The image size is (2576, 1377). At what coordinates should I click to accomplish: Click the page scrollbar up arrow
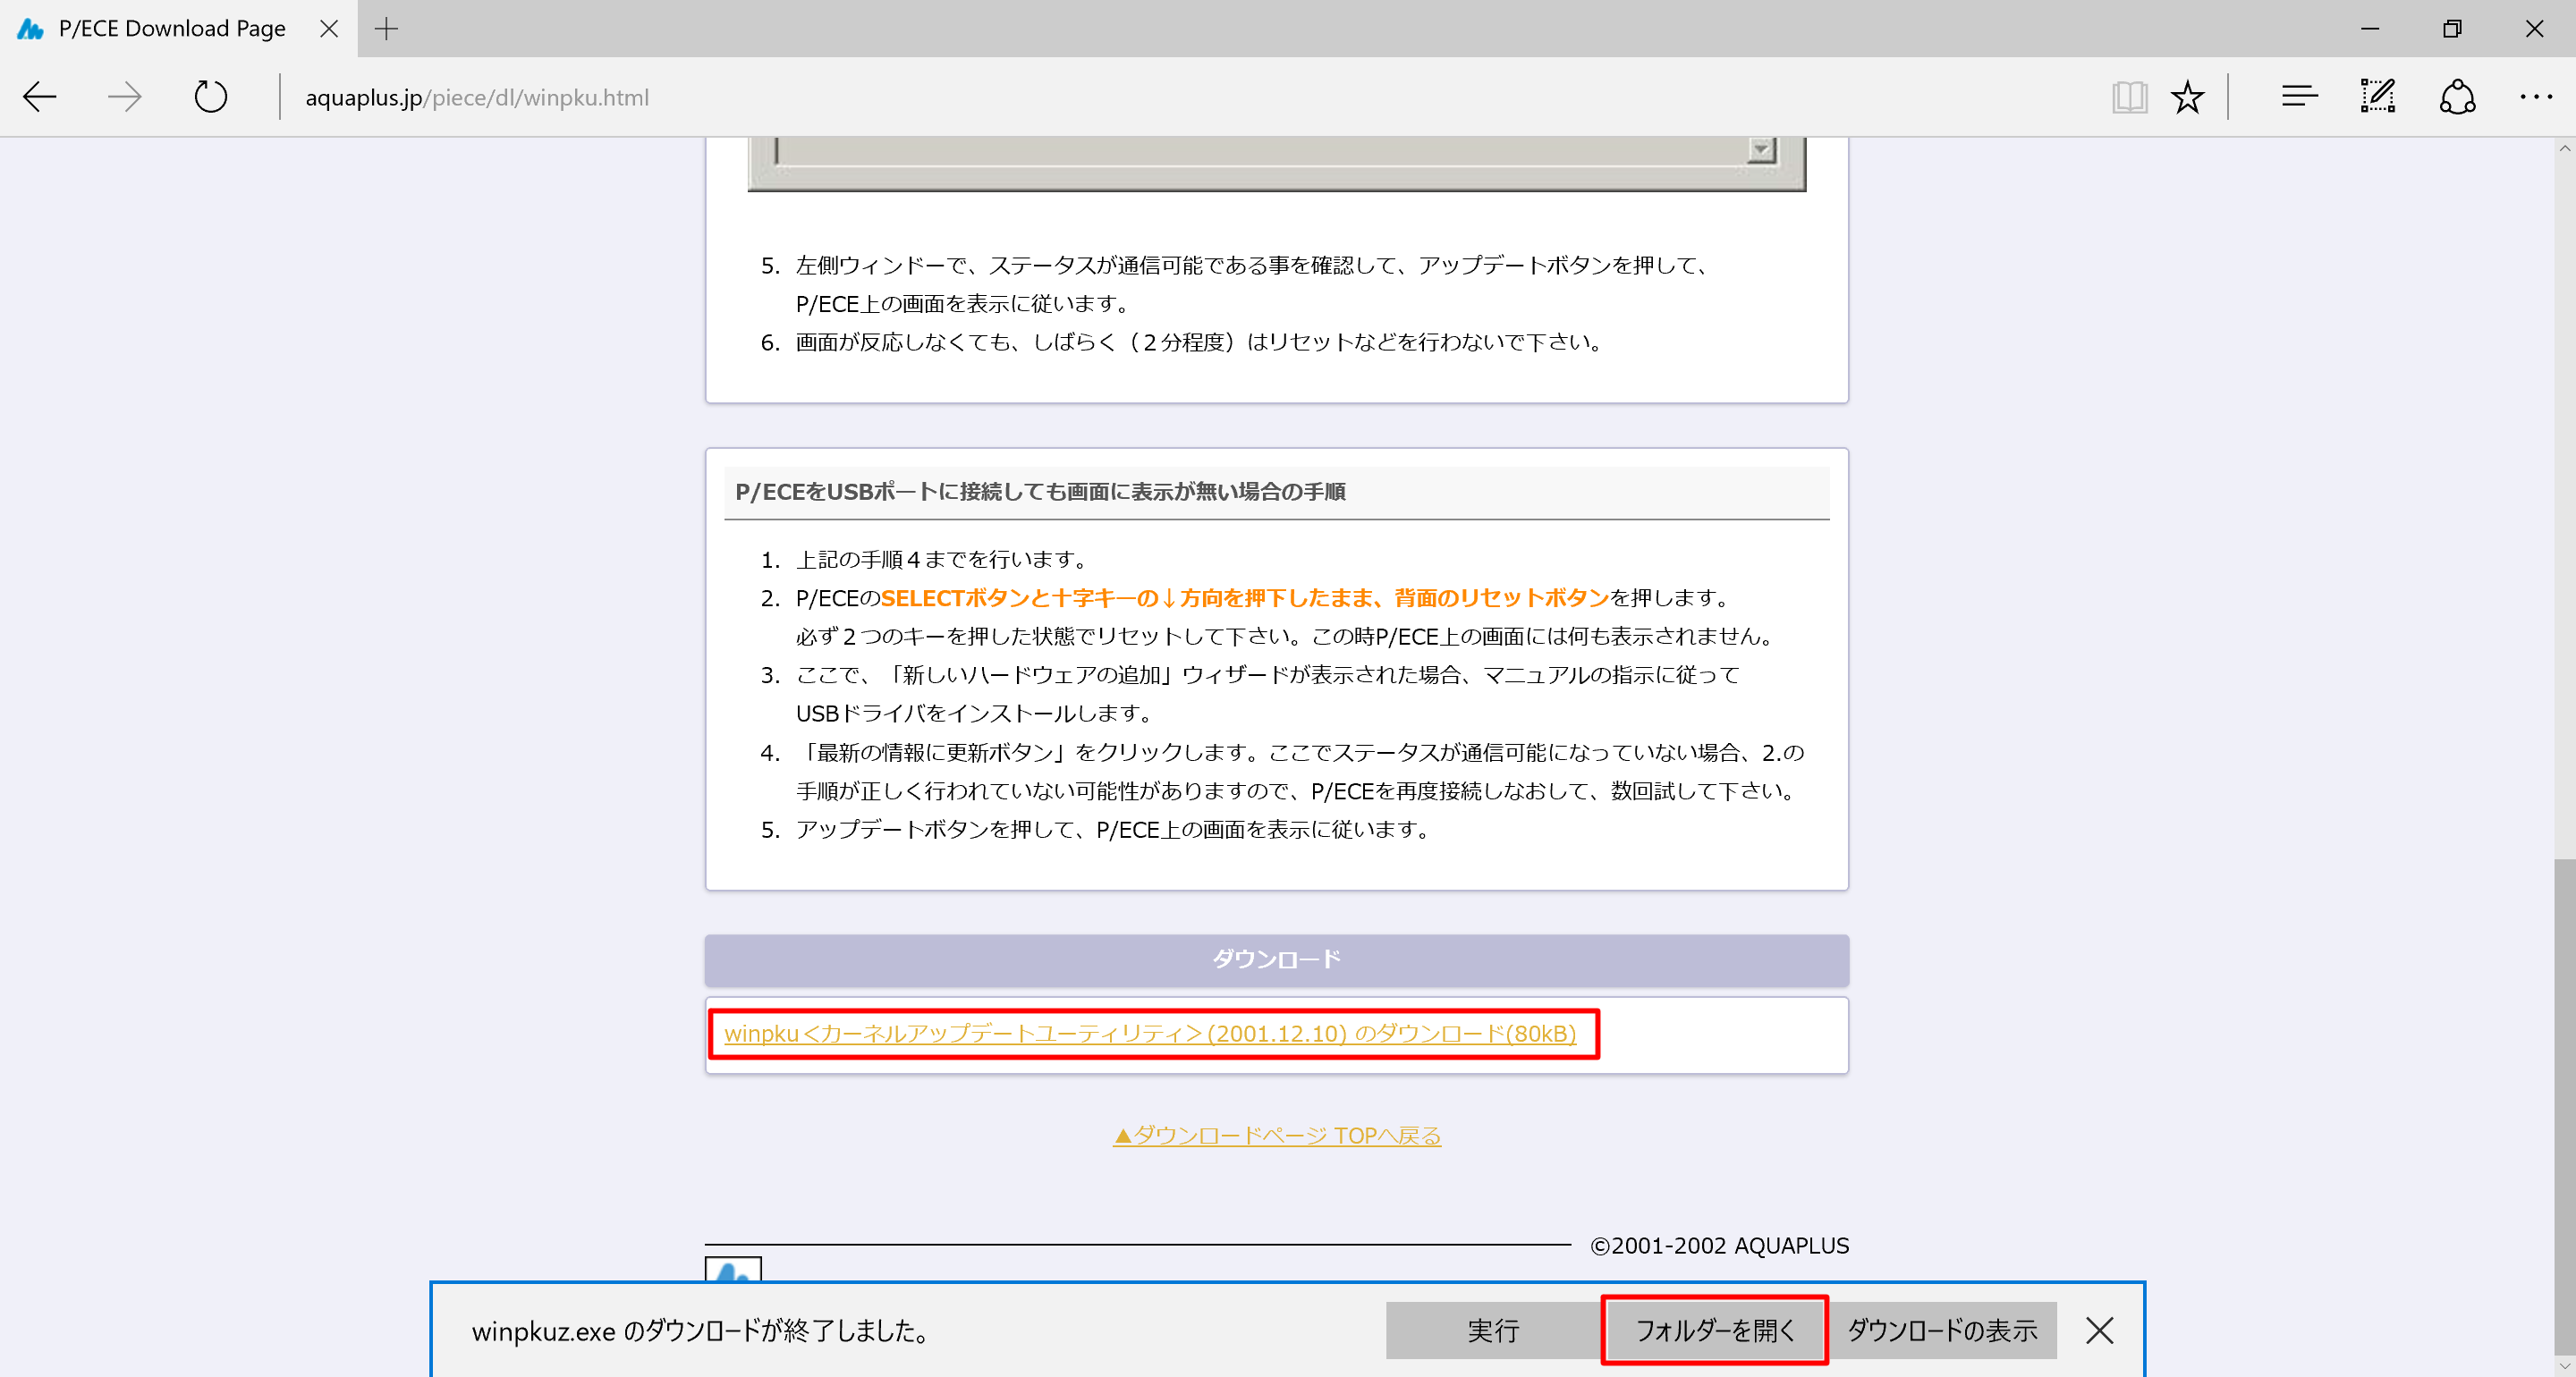coord(2564,148)
